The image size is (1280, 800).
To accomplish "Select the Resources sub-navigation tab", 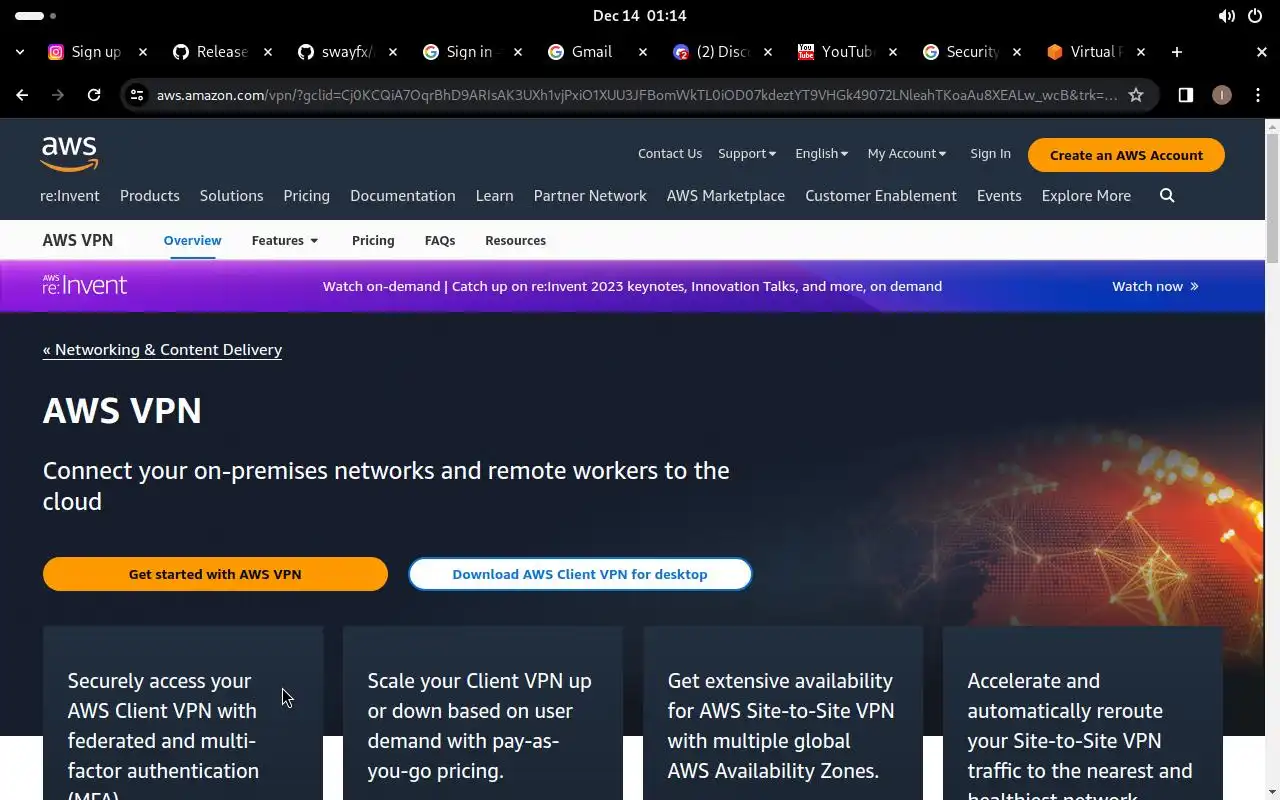I will pyautogui.click(x=515, y=241).
